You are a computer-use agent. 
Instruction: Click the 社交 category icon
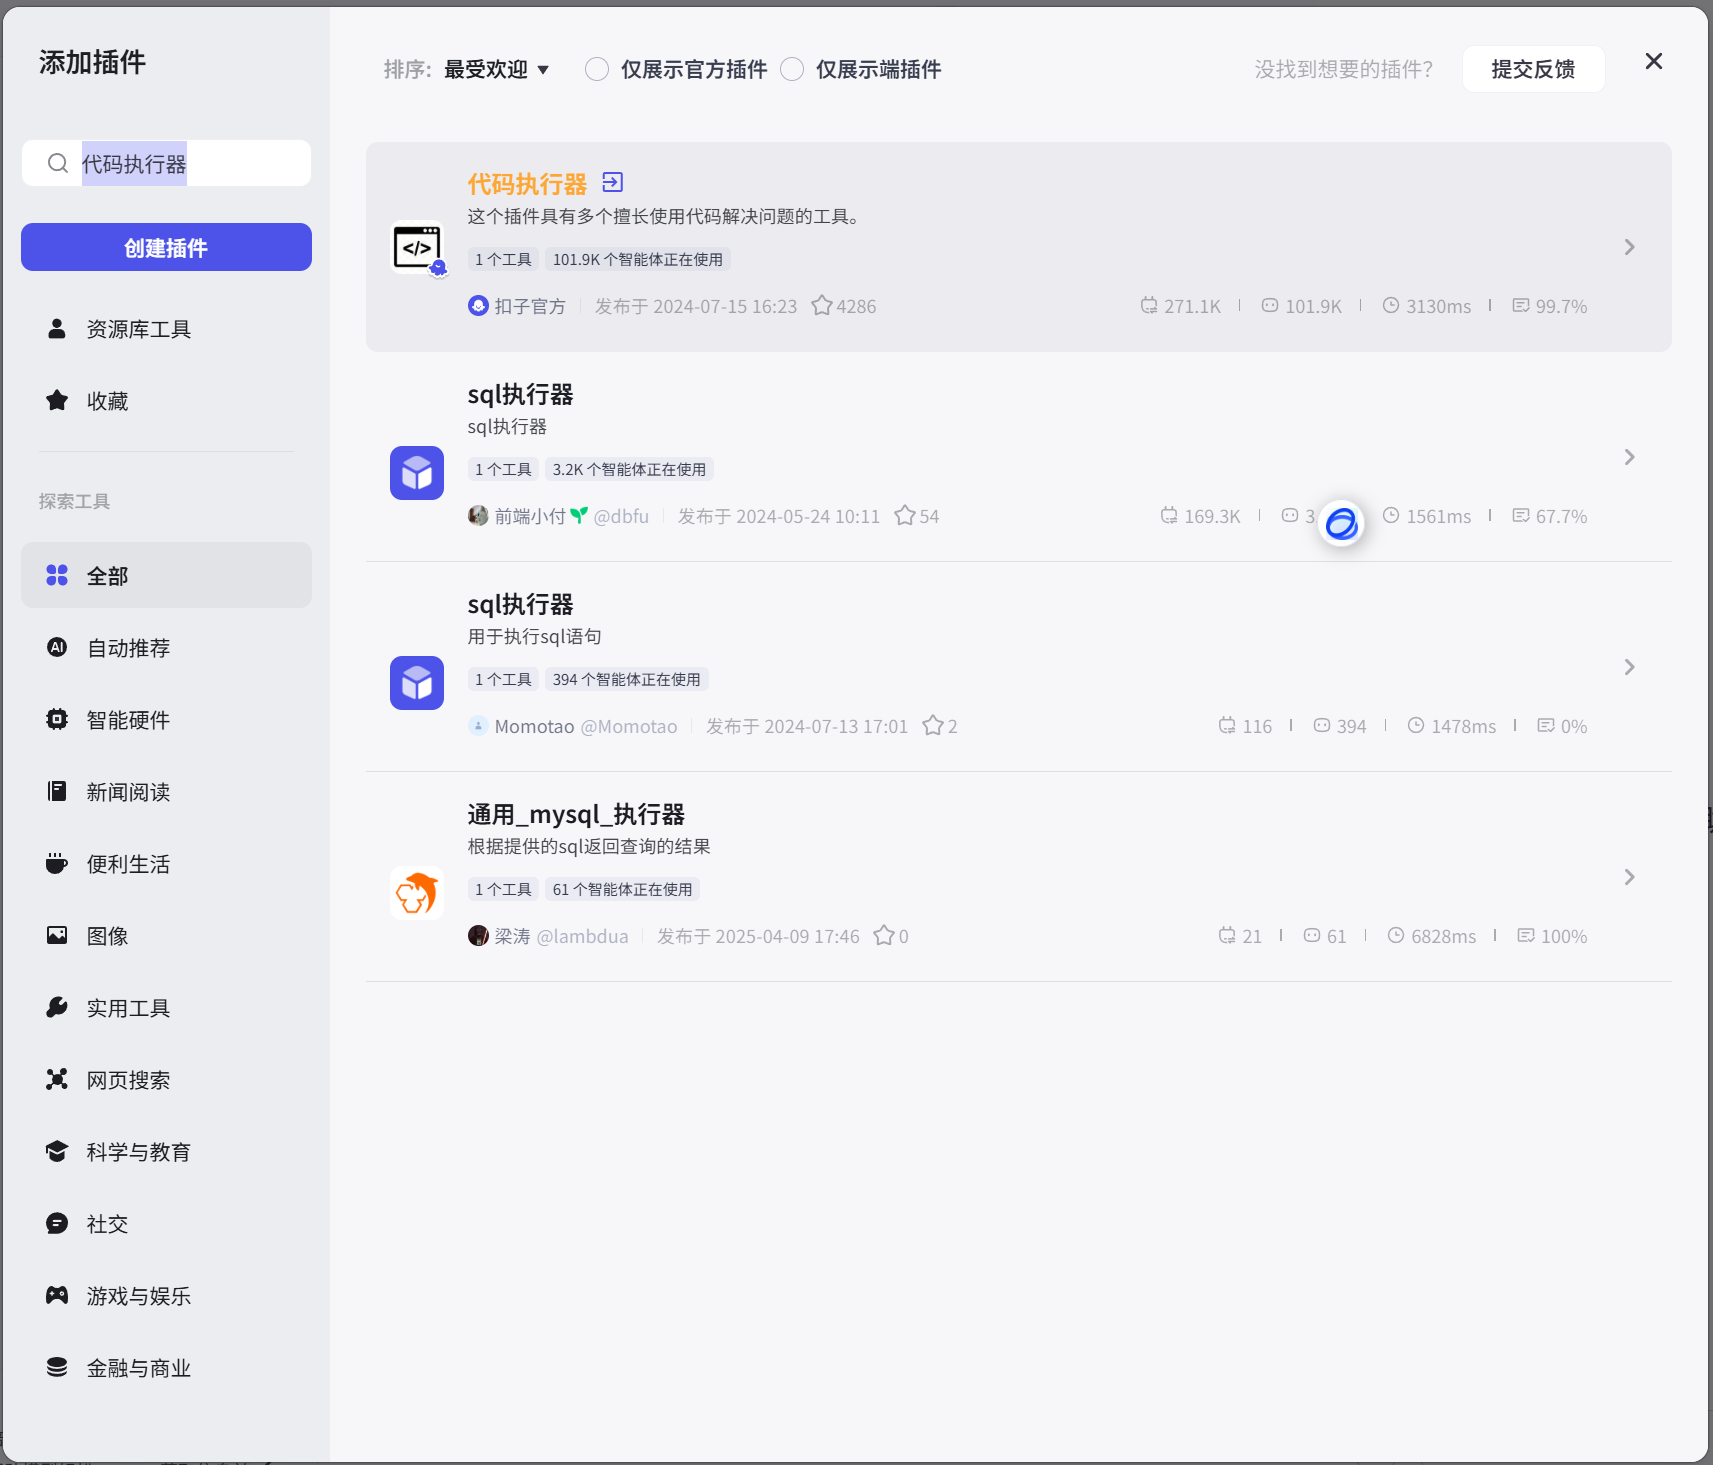pos(56,1223)
